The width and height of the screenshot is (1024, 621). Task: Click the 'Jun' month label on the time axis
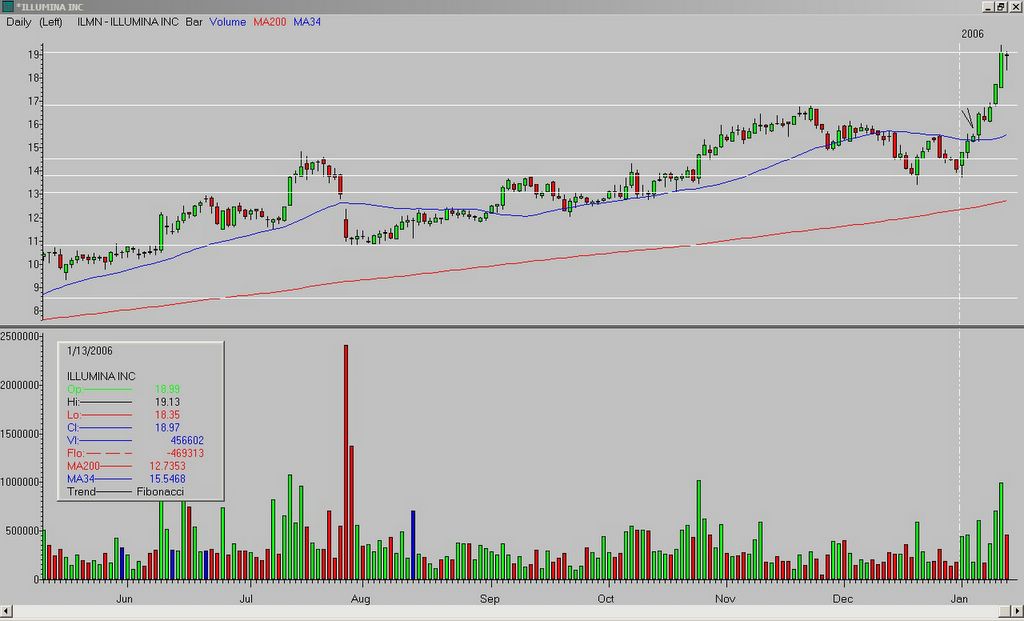(124, 599)
